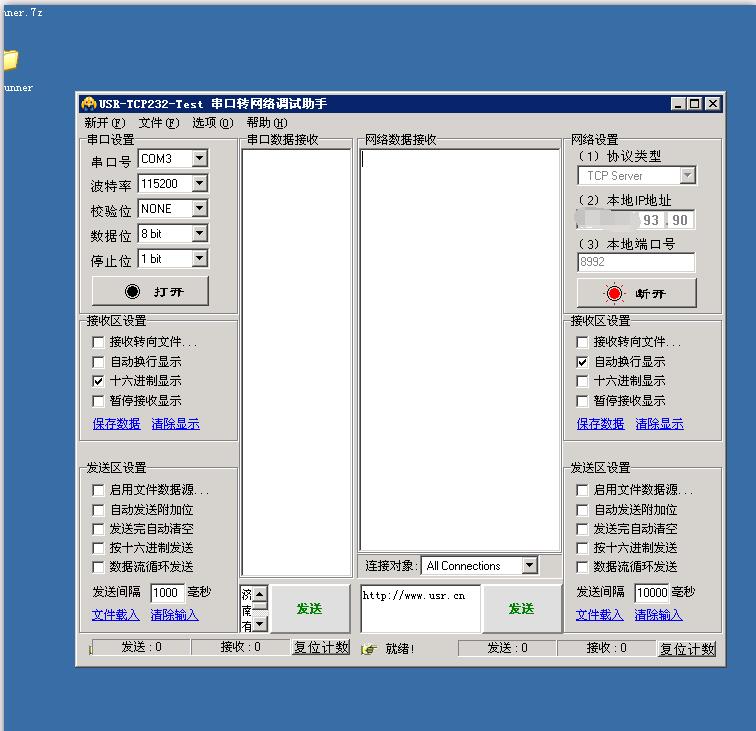The image size is (756, 731).
Task: Click the network send text box with URL
Action: click(x=419, y=608)
